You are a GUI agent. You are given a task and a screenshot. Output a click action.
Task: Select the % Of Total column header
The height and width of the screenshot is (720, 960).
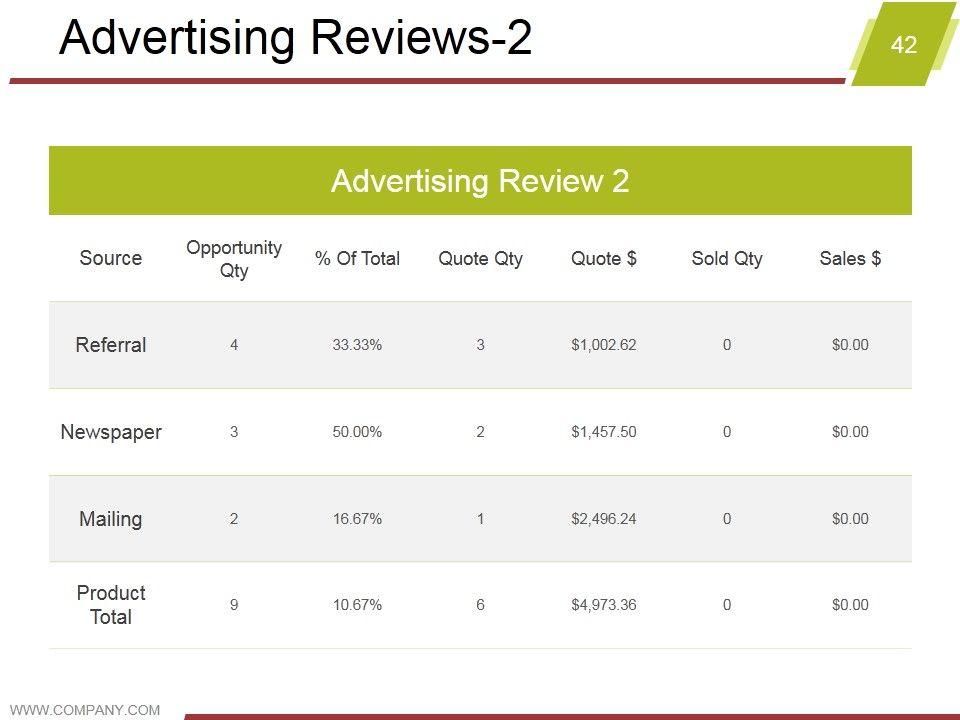click(x=357, y=258)
